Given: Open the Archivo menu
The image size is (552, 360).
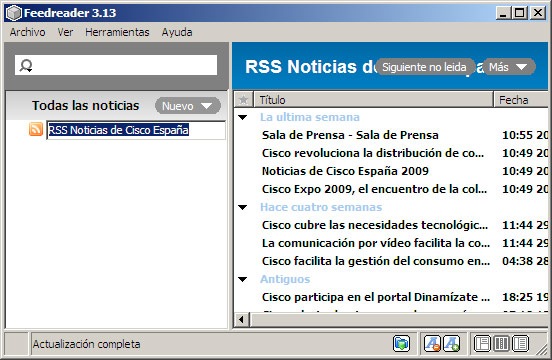Looking at the screenshot, I should click(27, 32).
